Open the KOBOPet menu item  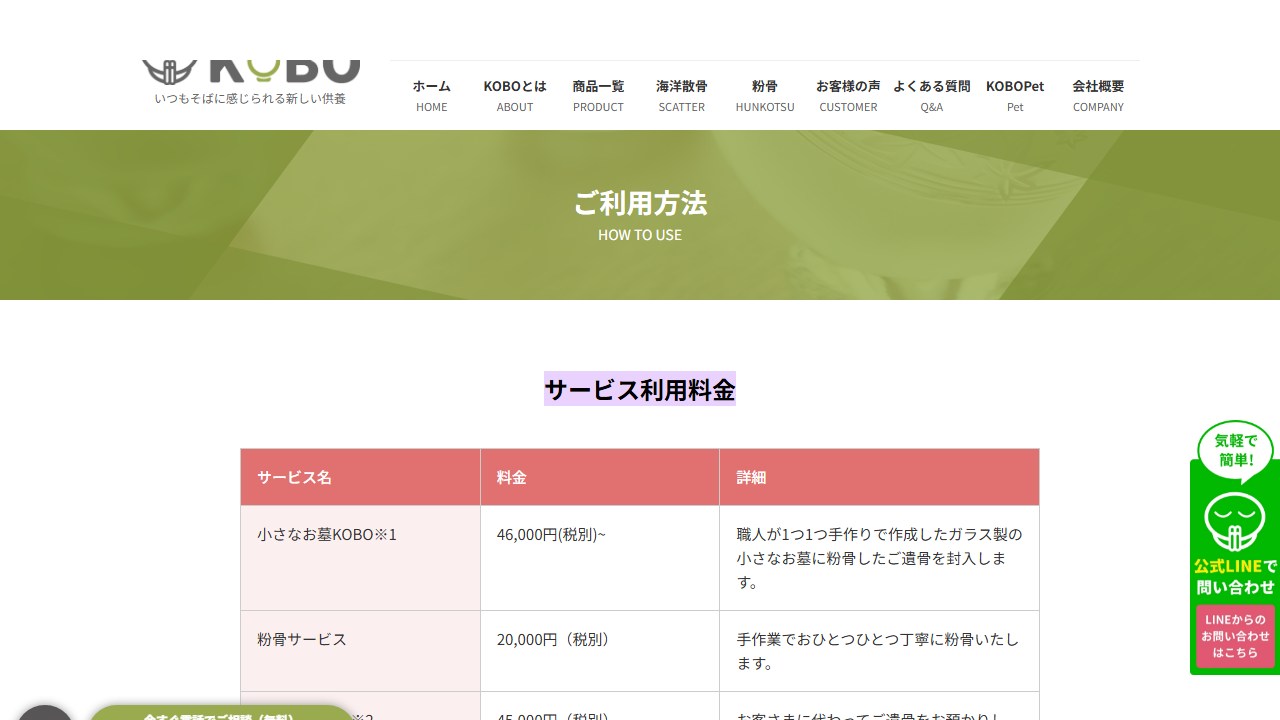pyautogui.click(x=1015, y=96)
